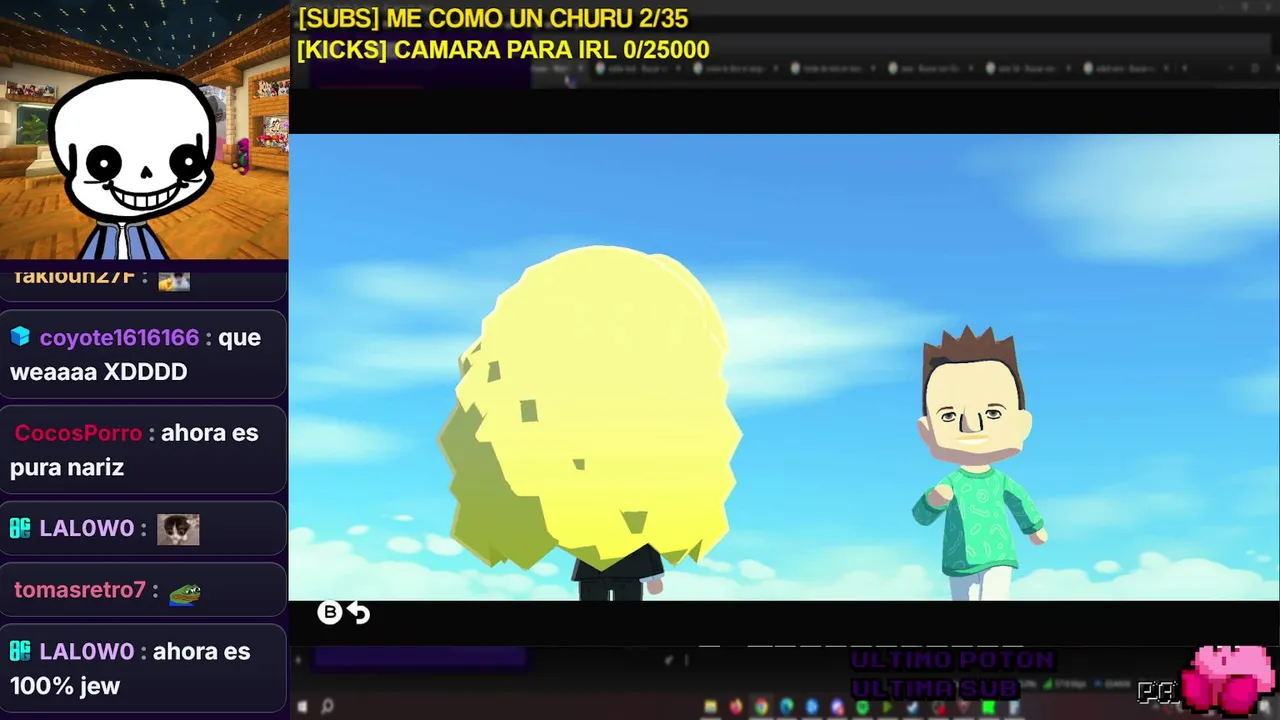This screenshot has height=720, width=1280.
Task: Click the blue cube badge beside coyote1616166
Action: click(20, 337)
